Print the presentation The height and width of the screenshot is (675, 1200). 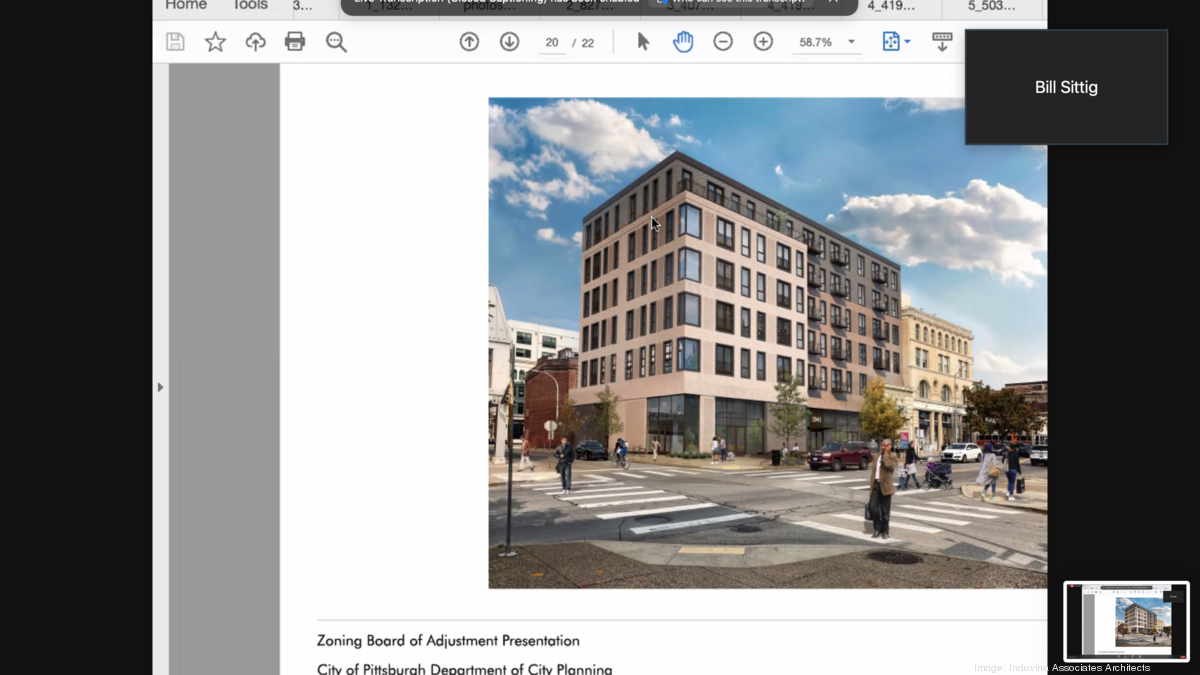295,41
